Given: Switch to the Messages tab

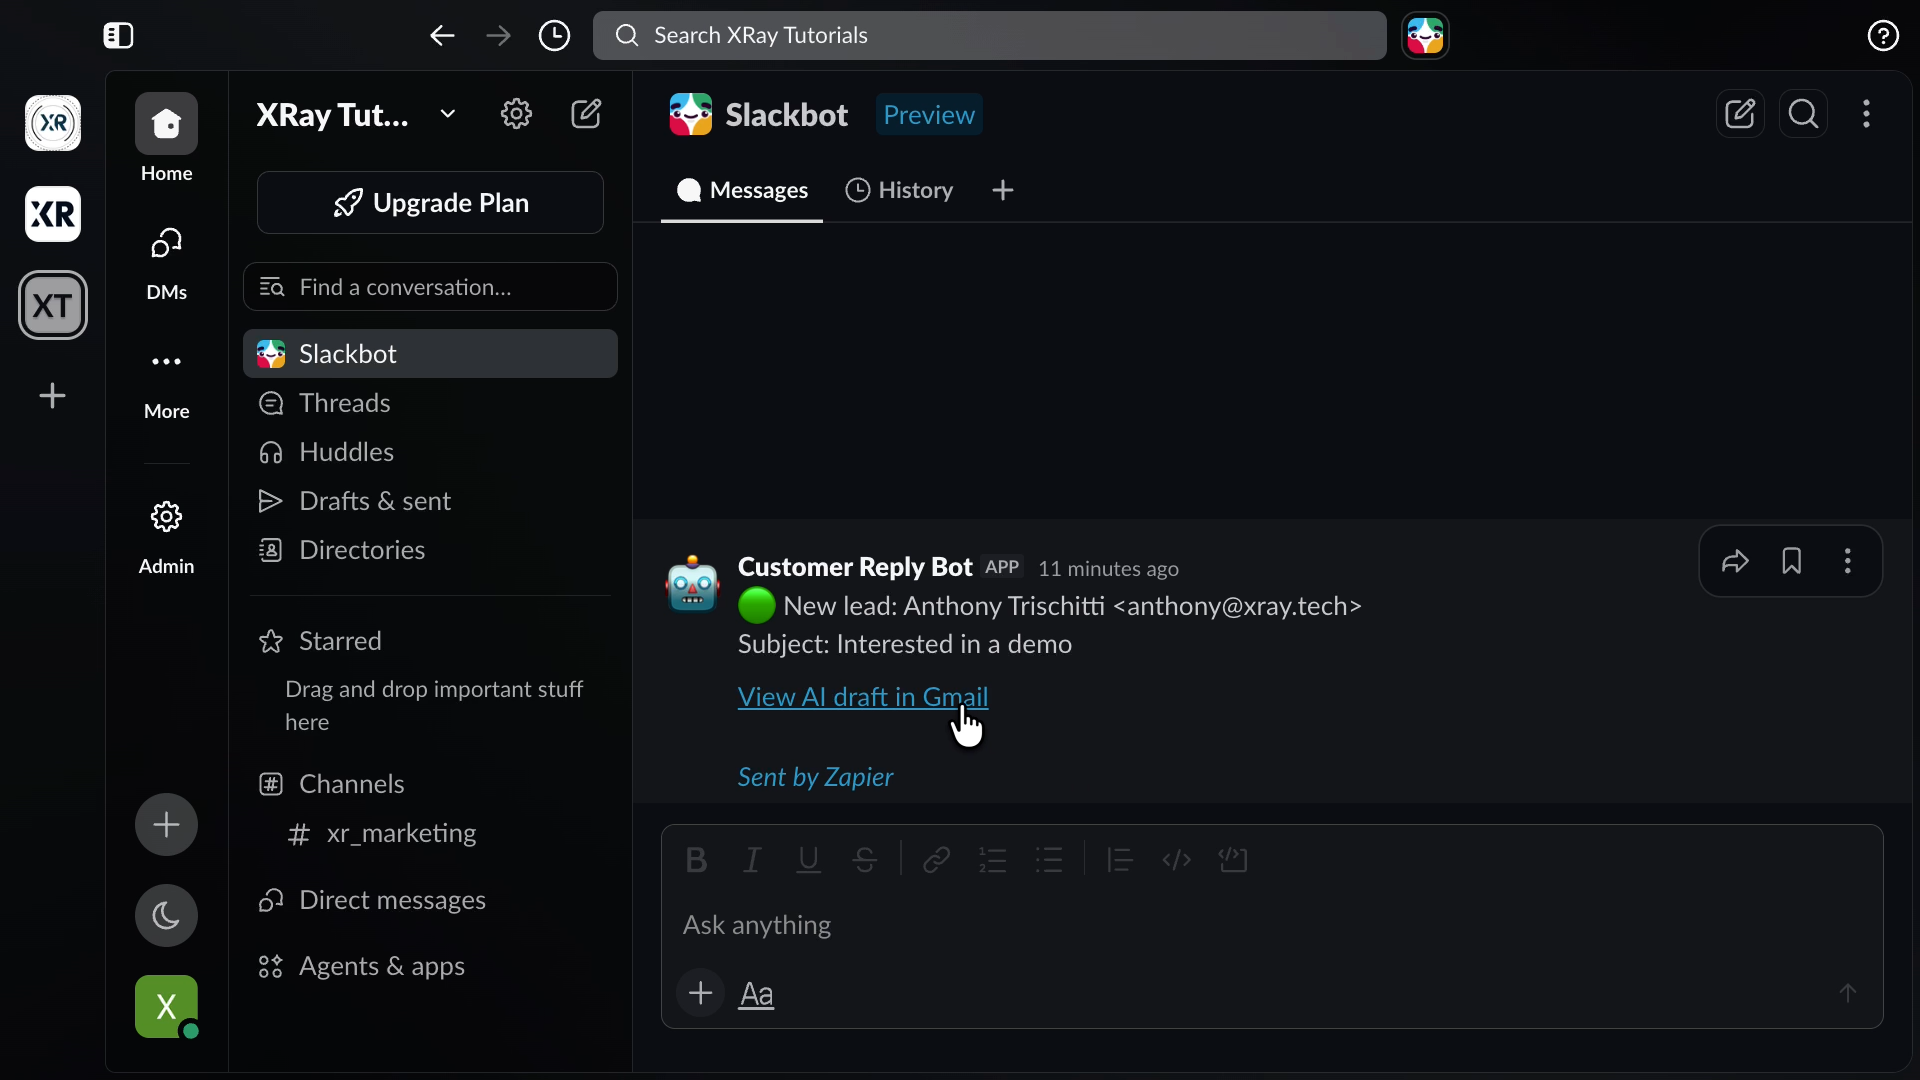Looking at the screenshot, I should tap(742, 190).
